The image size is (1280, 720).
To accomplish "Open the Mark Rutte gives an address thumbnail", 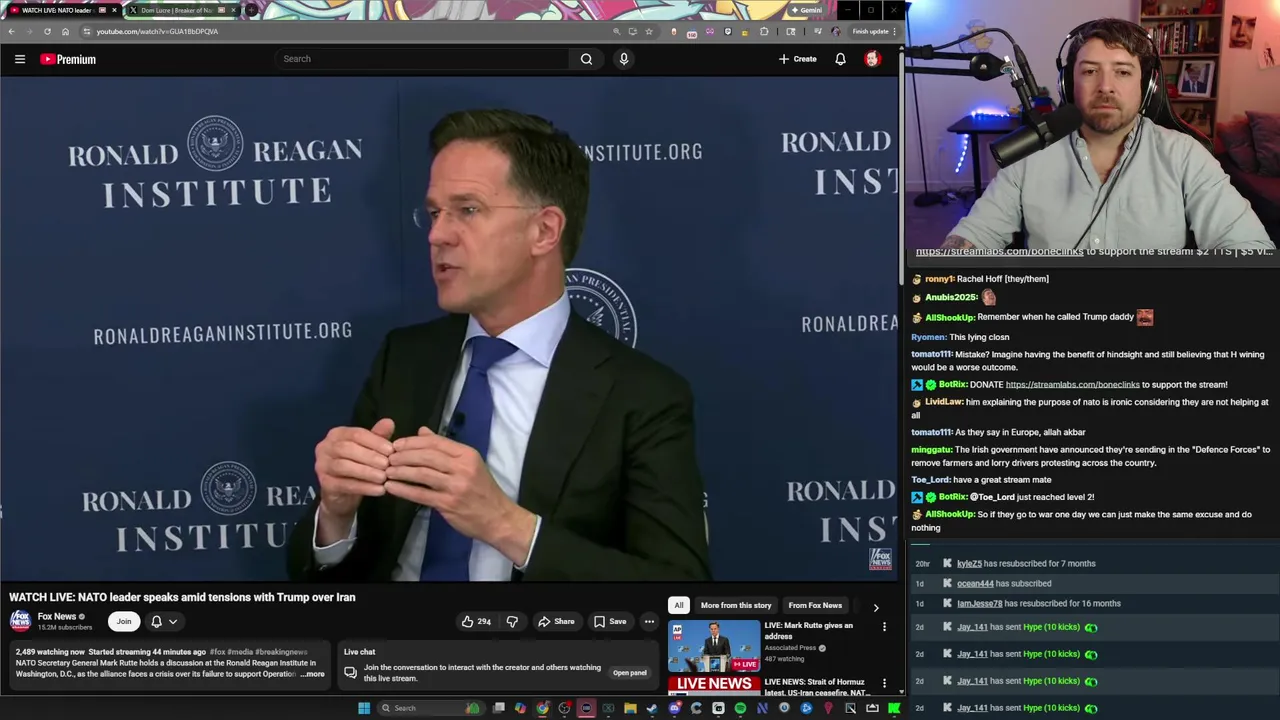I will (714, 647).
